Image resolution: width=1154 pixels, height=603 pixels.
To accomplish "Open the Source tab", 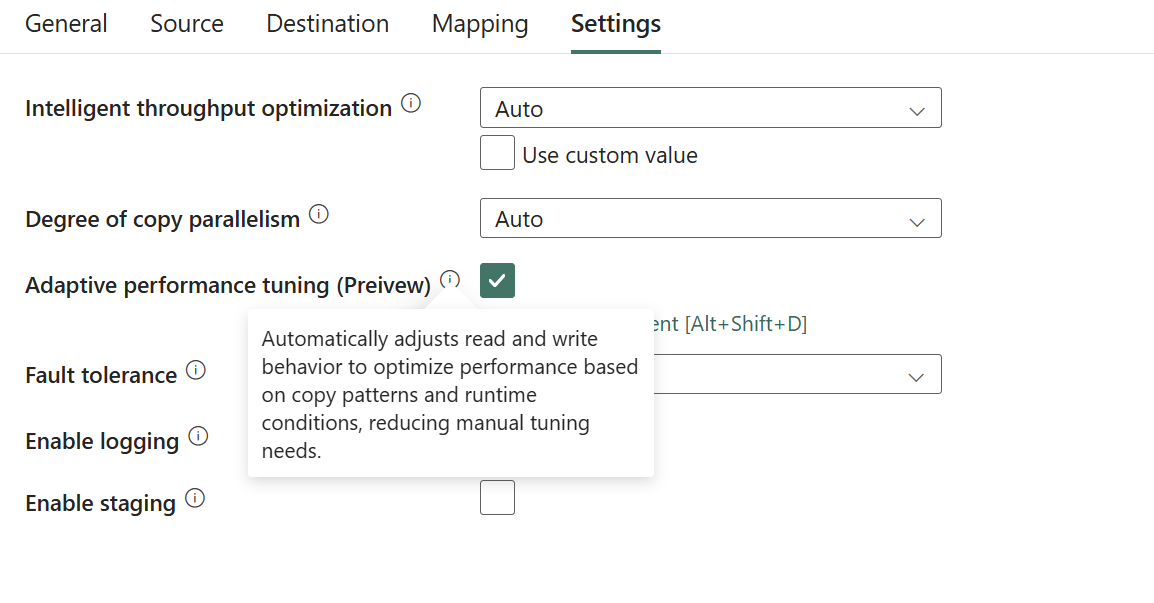I will tap(187, 24).
